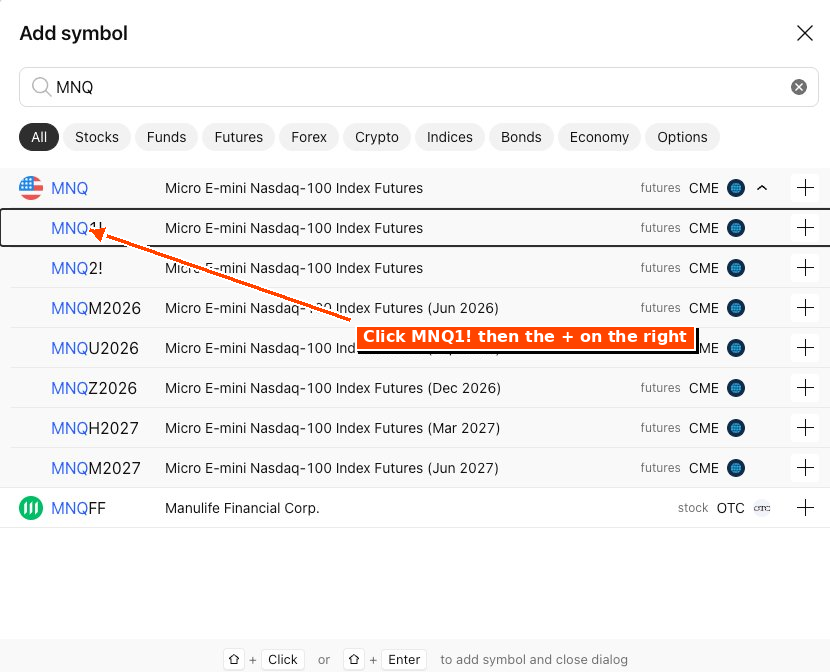Select the MNQZ2026 symbol
This screenshot has width=830, height=672.
[94, 388]
